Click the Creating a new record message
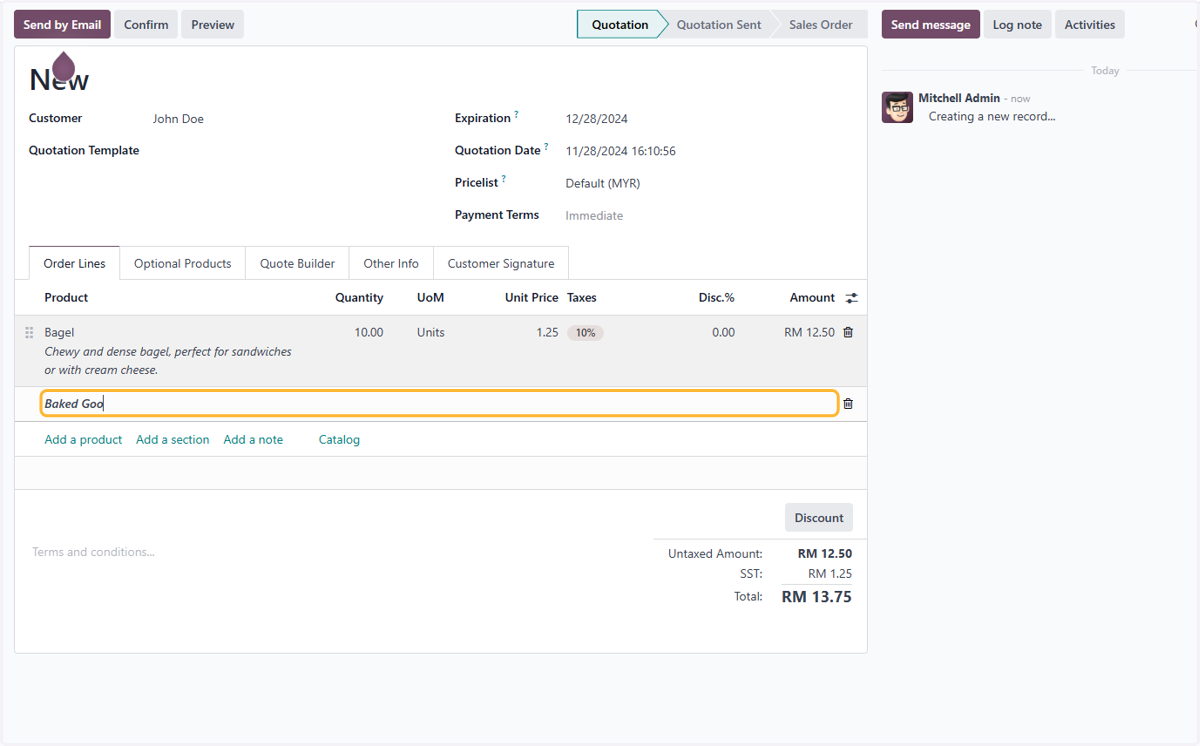The width and height of the screenshot is (1200, 746). coord(992,116)
